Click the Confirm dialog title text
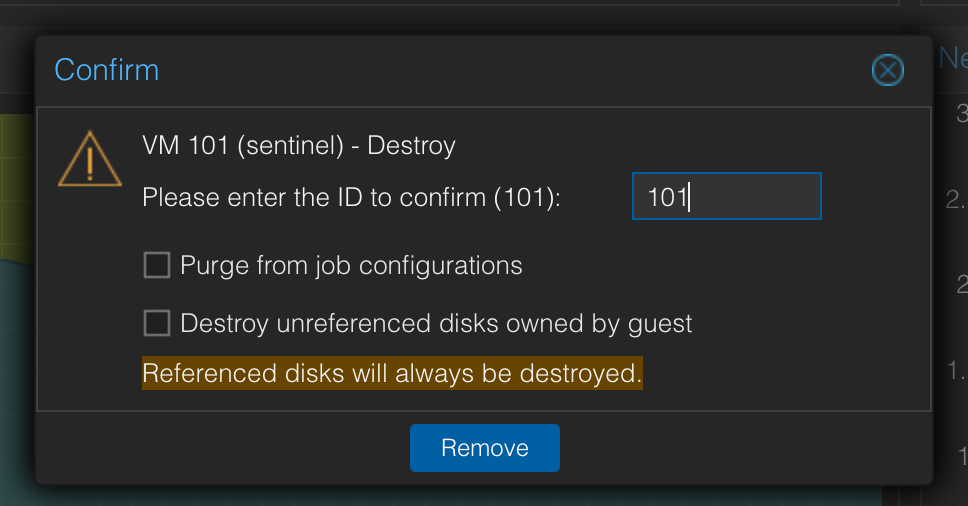 click(106, 70)
